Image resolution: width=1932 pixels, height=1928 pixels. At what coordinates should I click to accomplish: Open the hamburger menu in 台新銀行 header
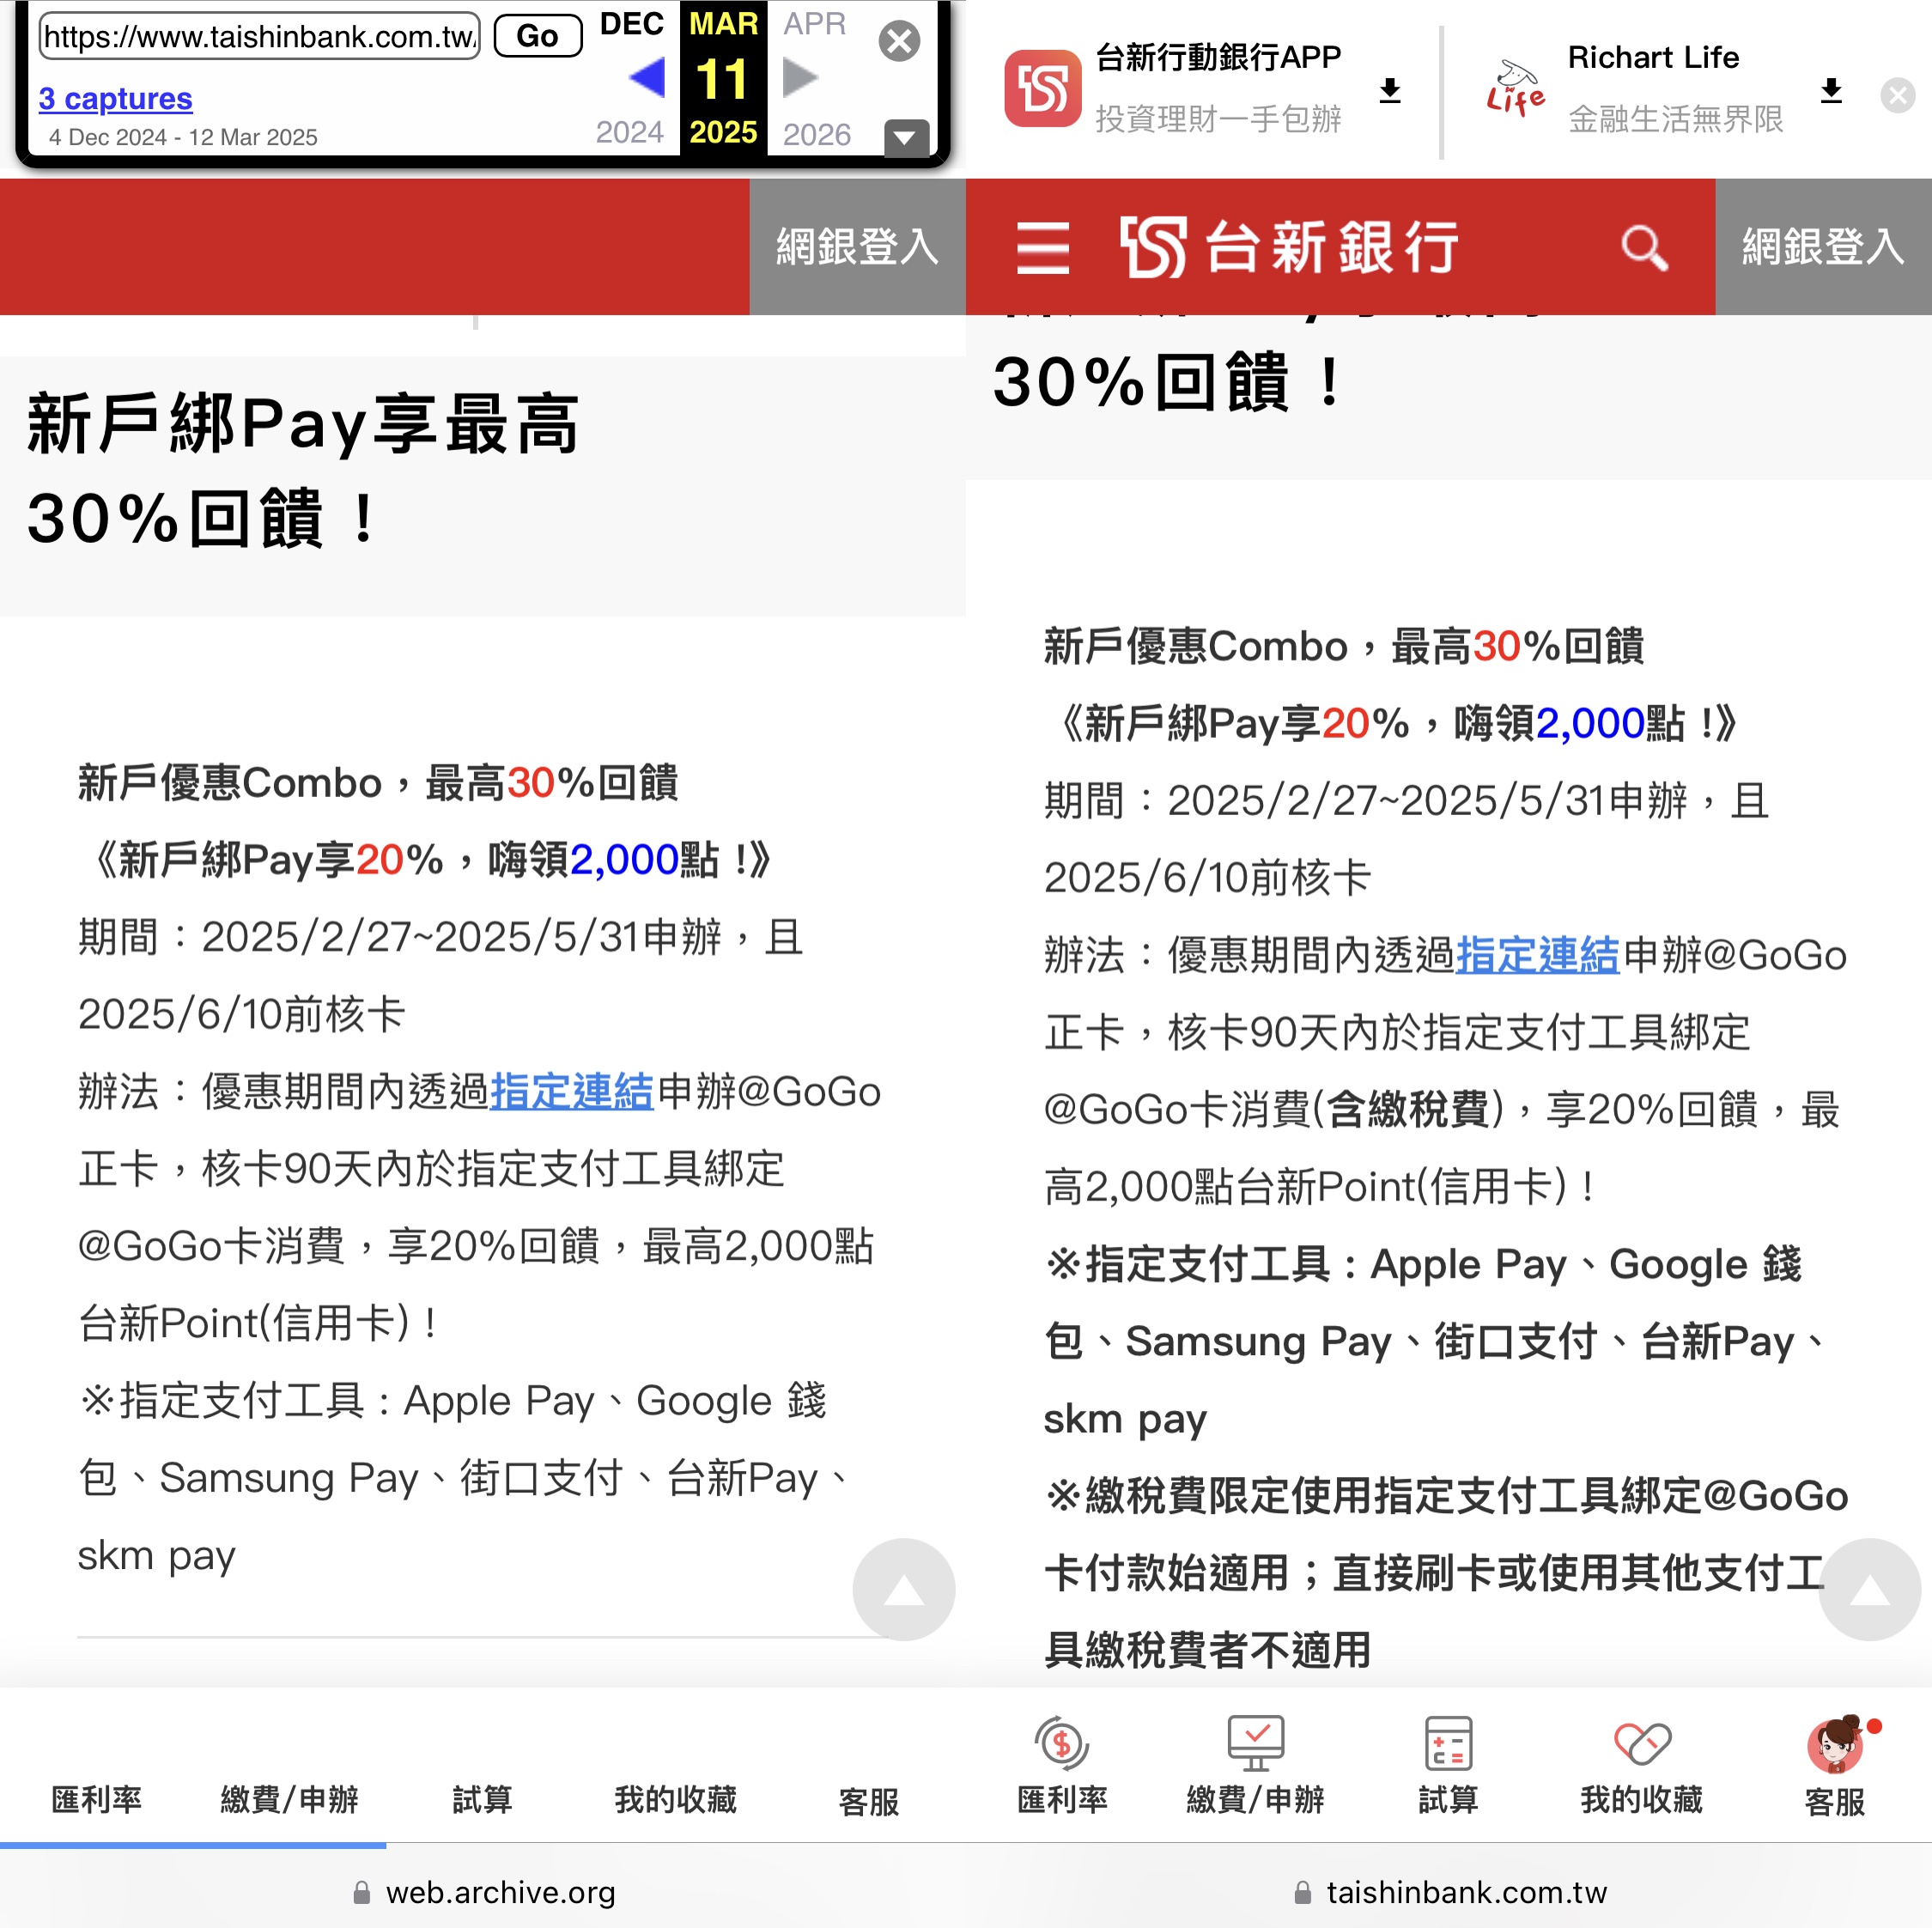[1043, 248]
